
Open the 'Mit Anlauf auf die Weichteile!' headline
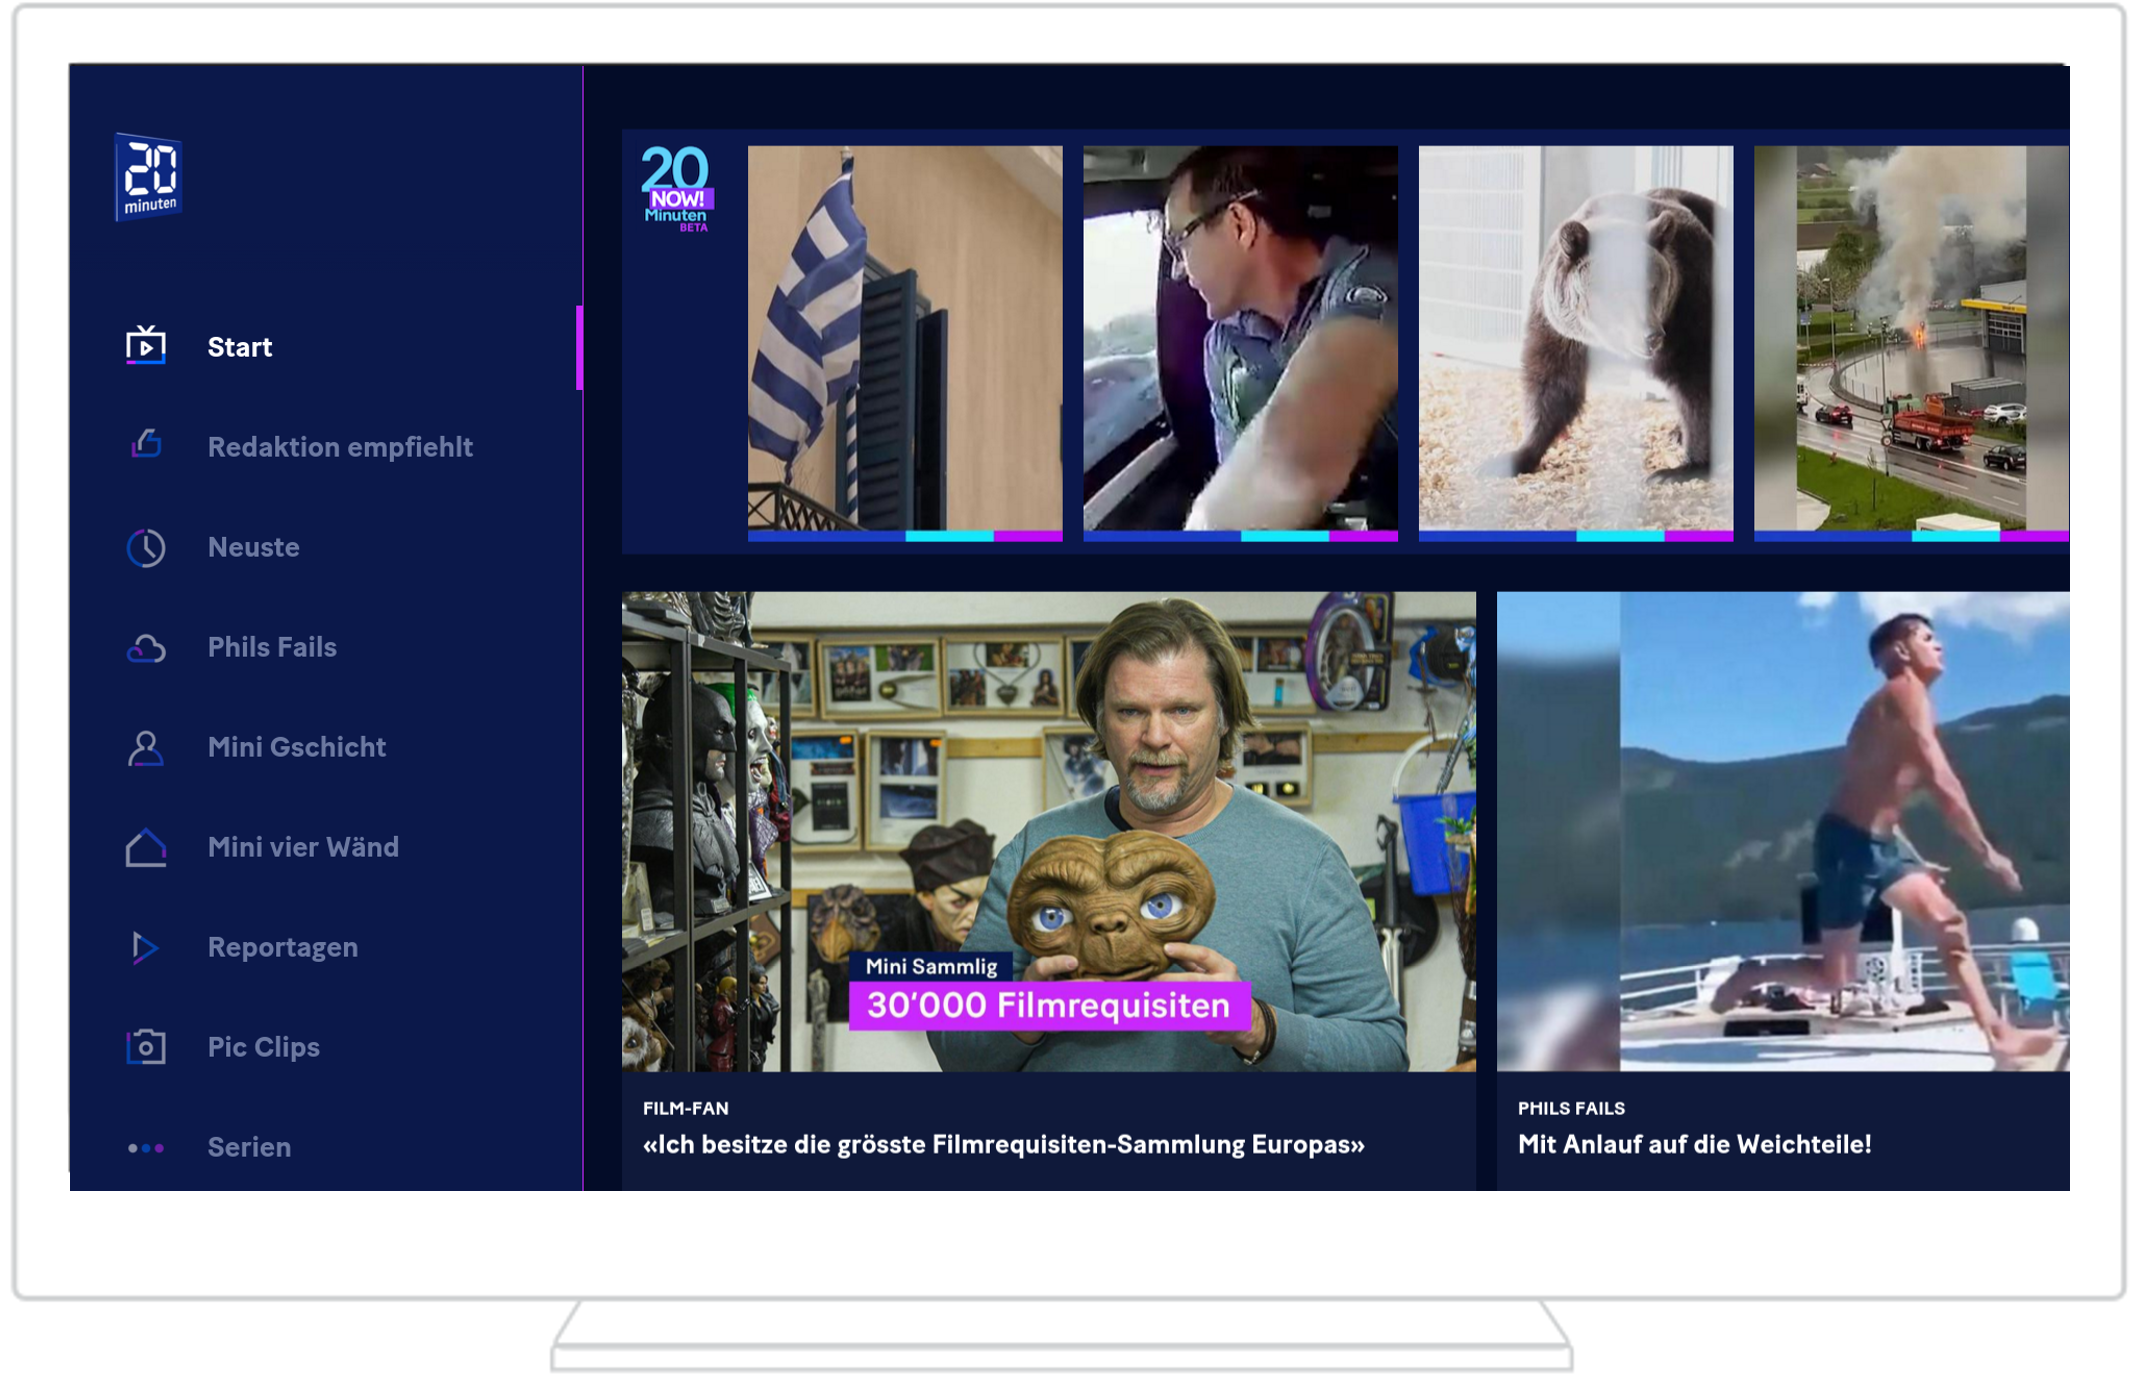(x=1694, y=1144)
